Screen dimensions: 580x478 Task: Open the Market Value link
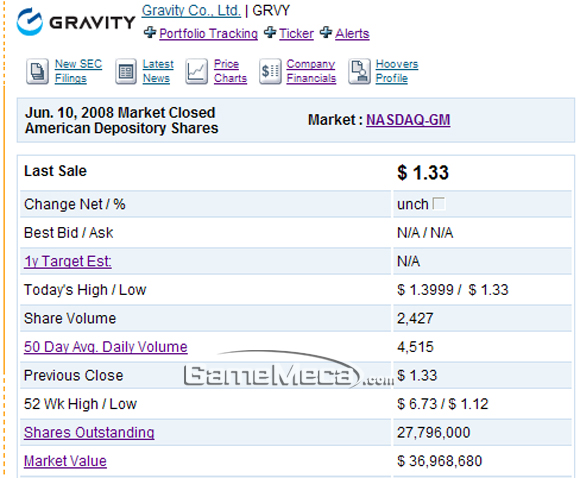[65, 461]
